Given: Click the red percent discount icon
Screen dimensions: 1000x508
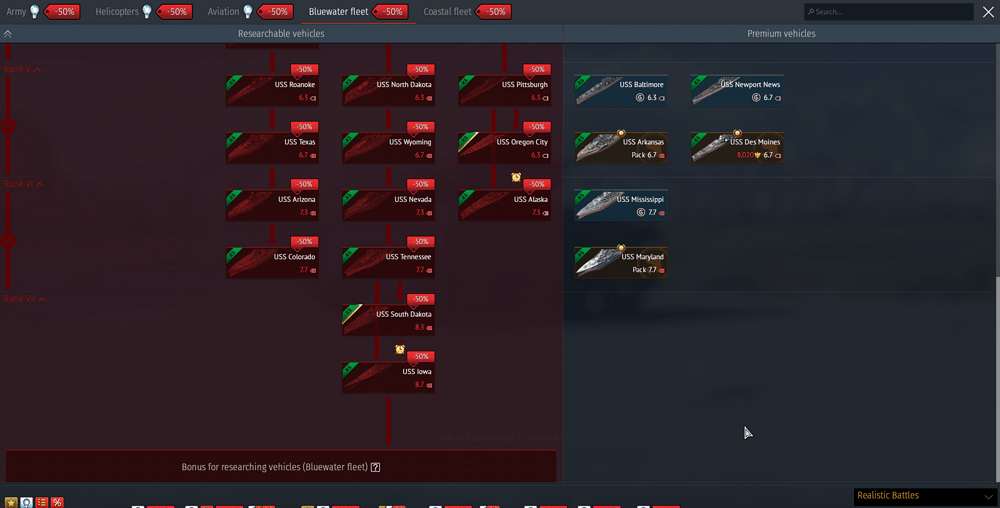Looking at the screenshot, I should point(57,502).
